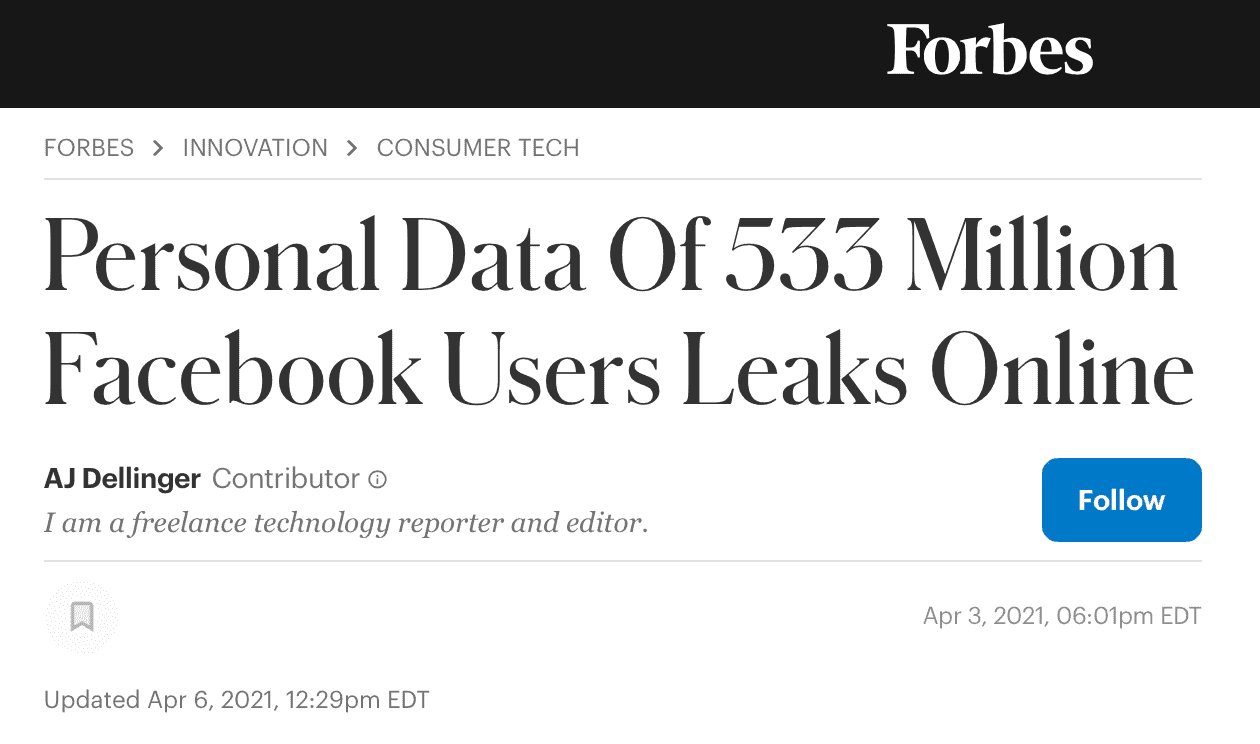Viewport: 1260px width, 744px height.
Task: Click the chevron after the FORBES breadcrumb
Action: point(158,148)
